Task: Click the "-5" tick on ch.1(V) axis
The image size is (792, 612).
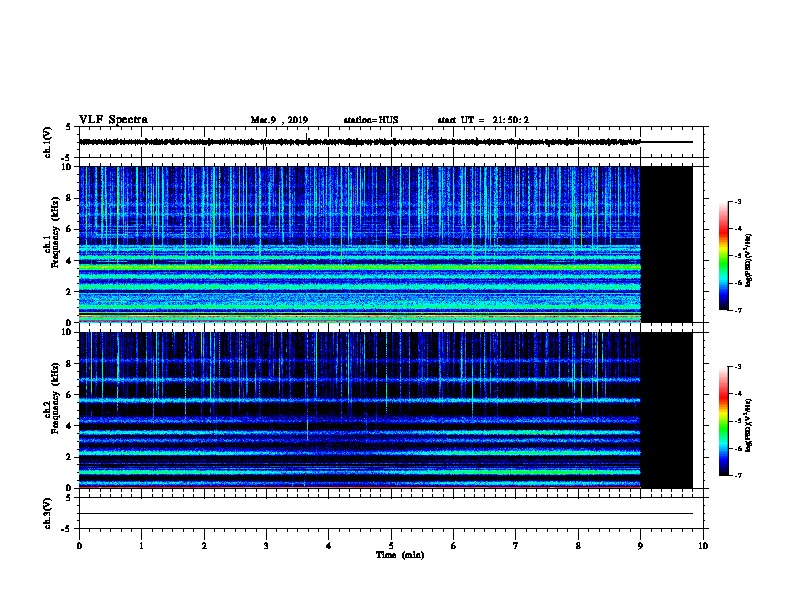Action: [x=67, y=158]
